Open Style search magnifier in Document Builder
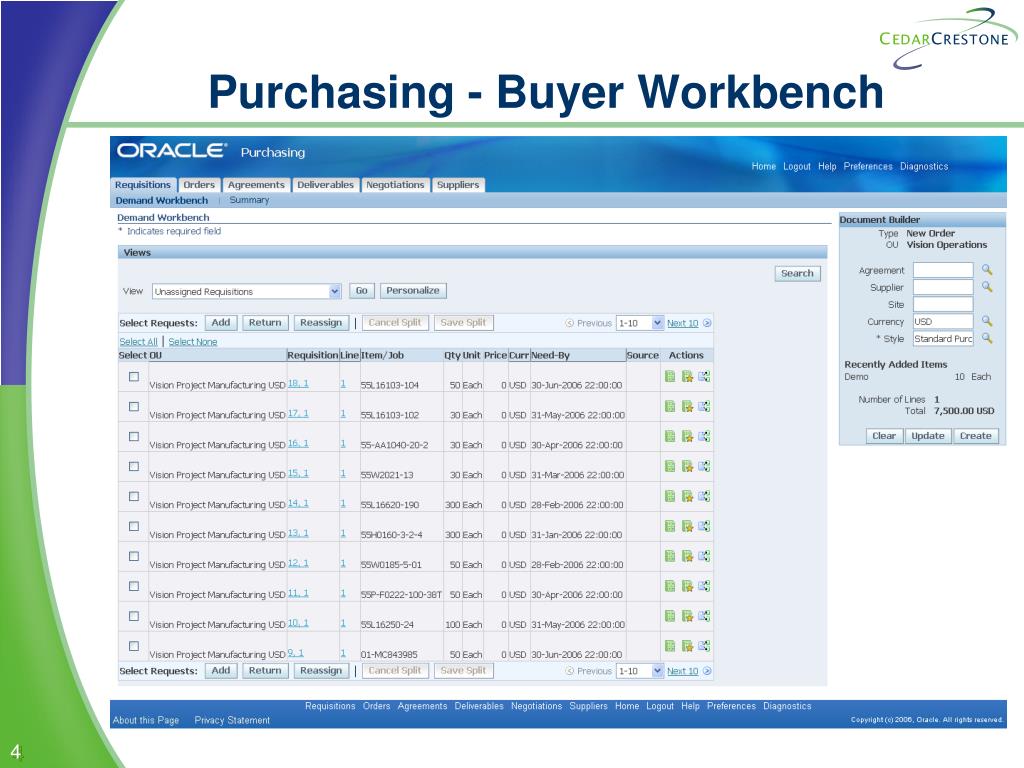1024x768 pixels. point(987,338)
